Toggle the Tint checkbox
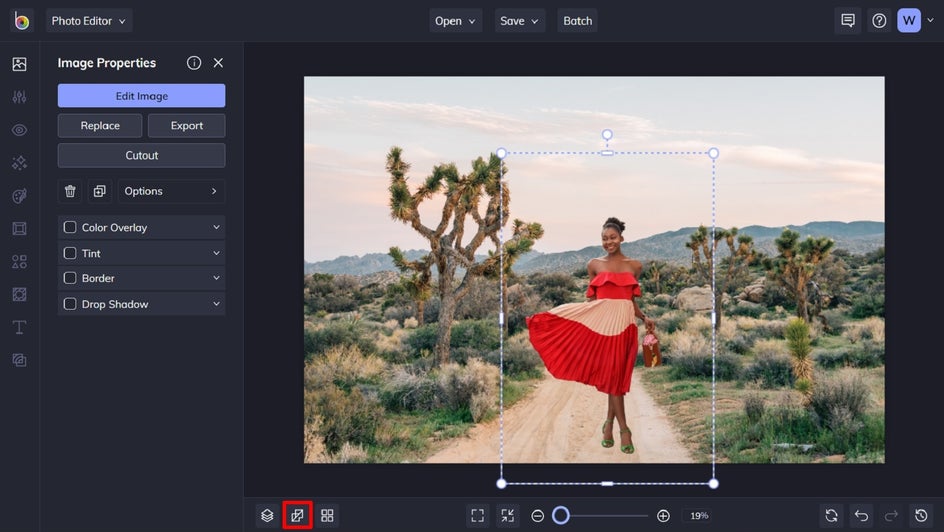 click(70, 254)
